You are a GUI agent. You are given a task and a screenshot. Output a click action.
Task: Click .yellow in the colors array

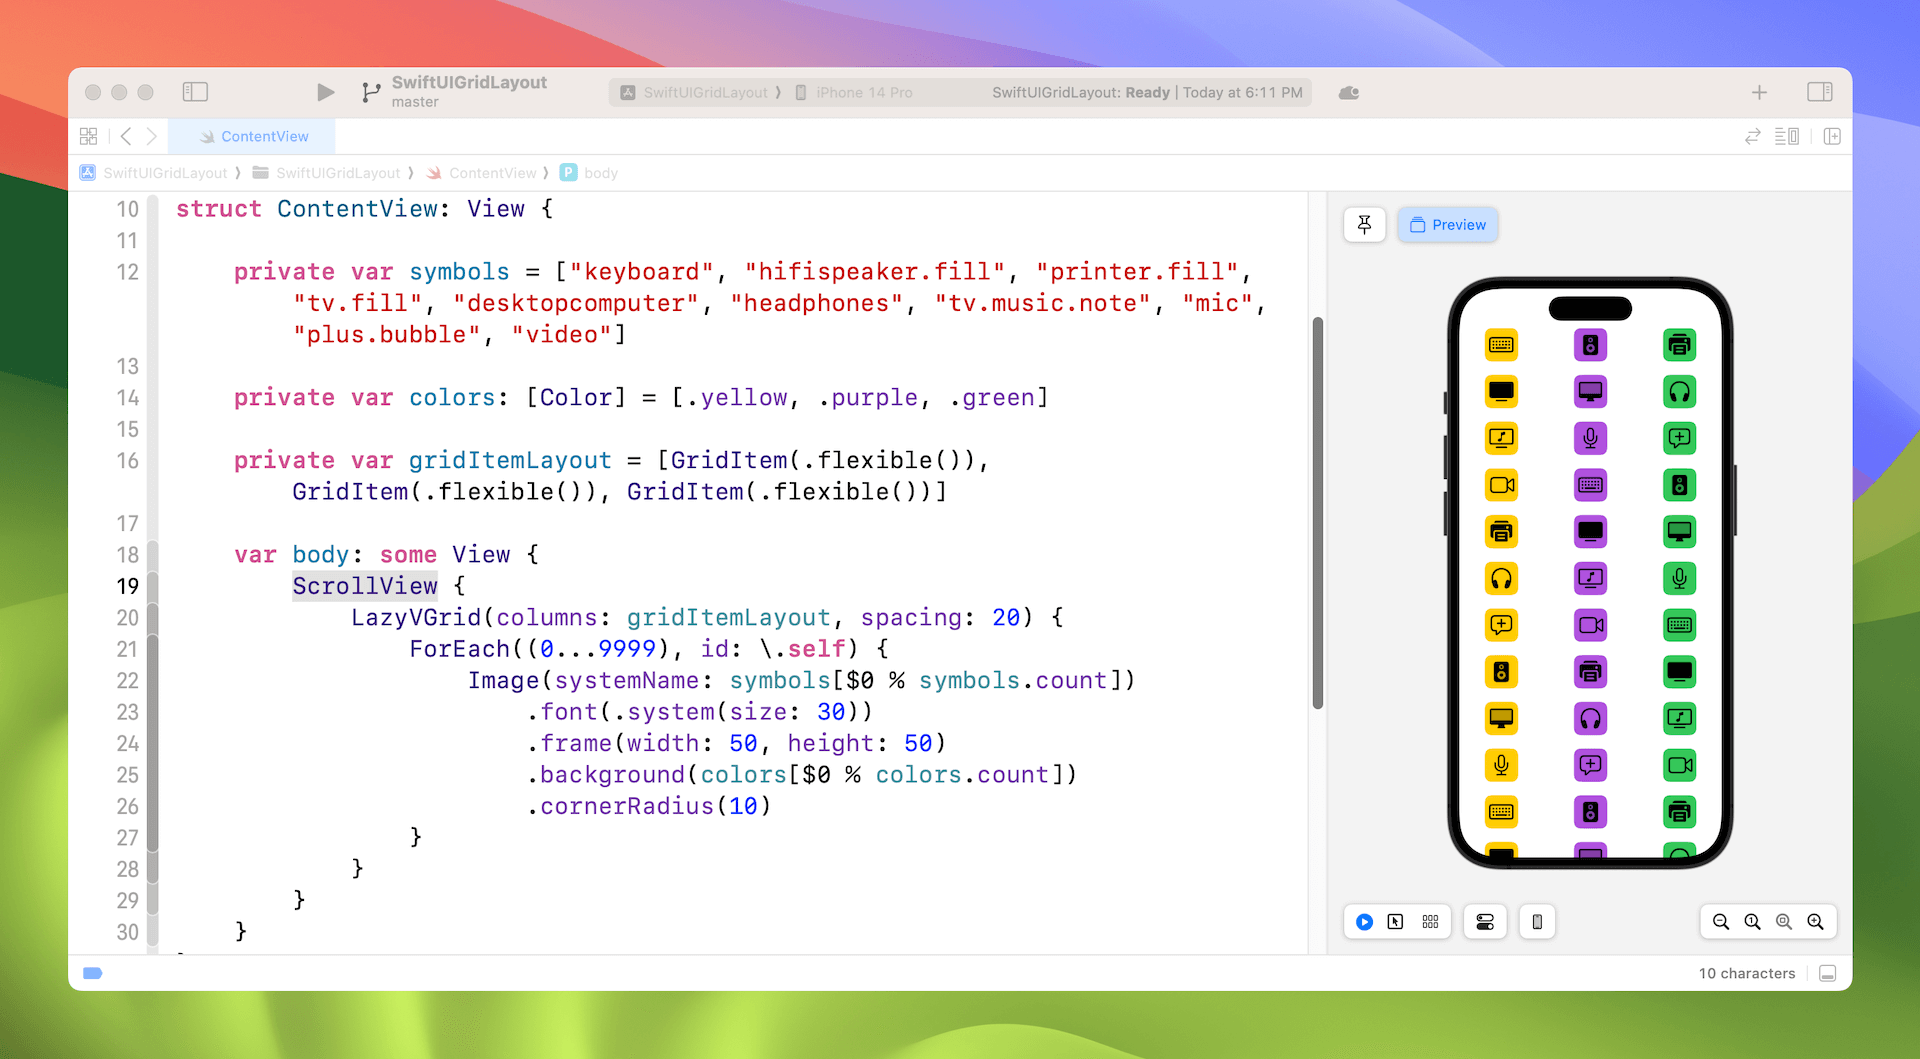737,398
